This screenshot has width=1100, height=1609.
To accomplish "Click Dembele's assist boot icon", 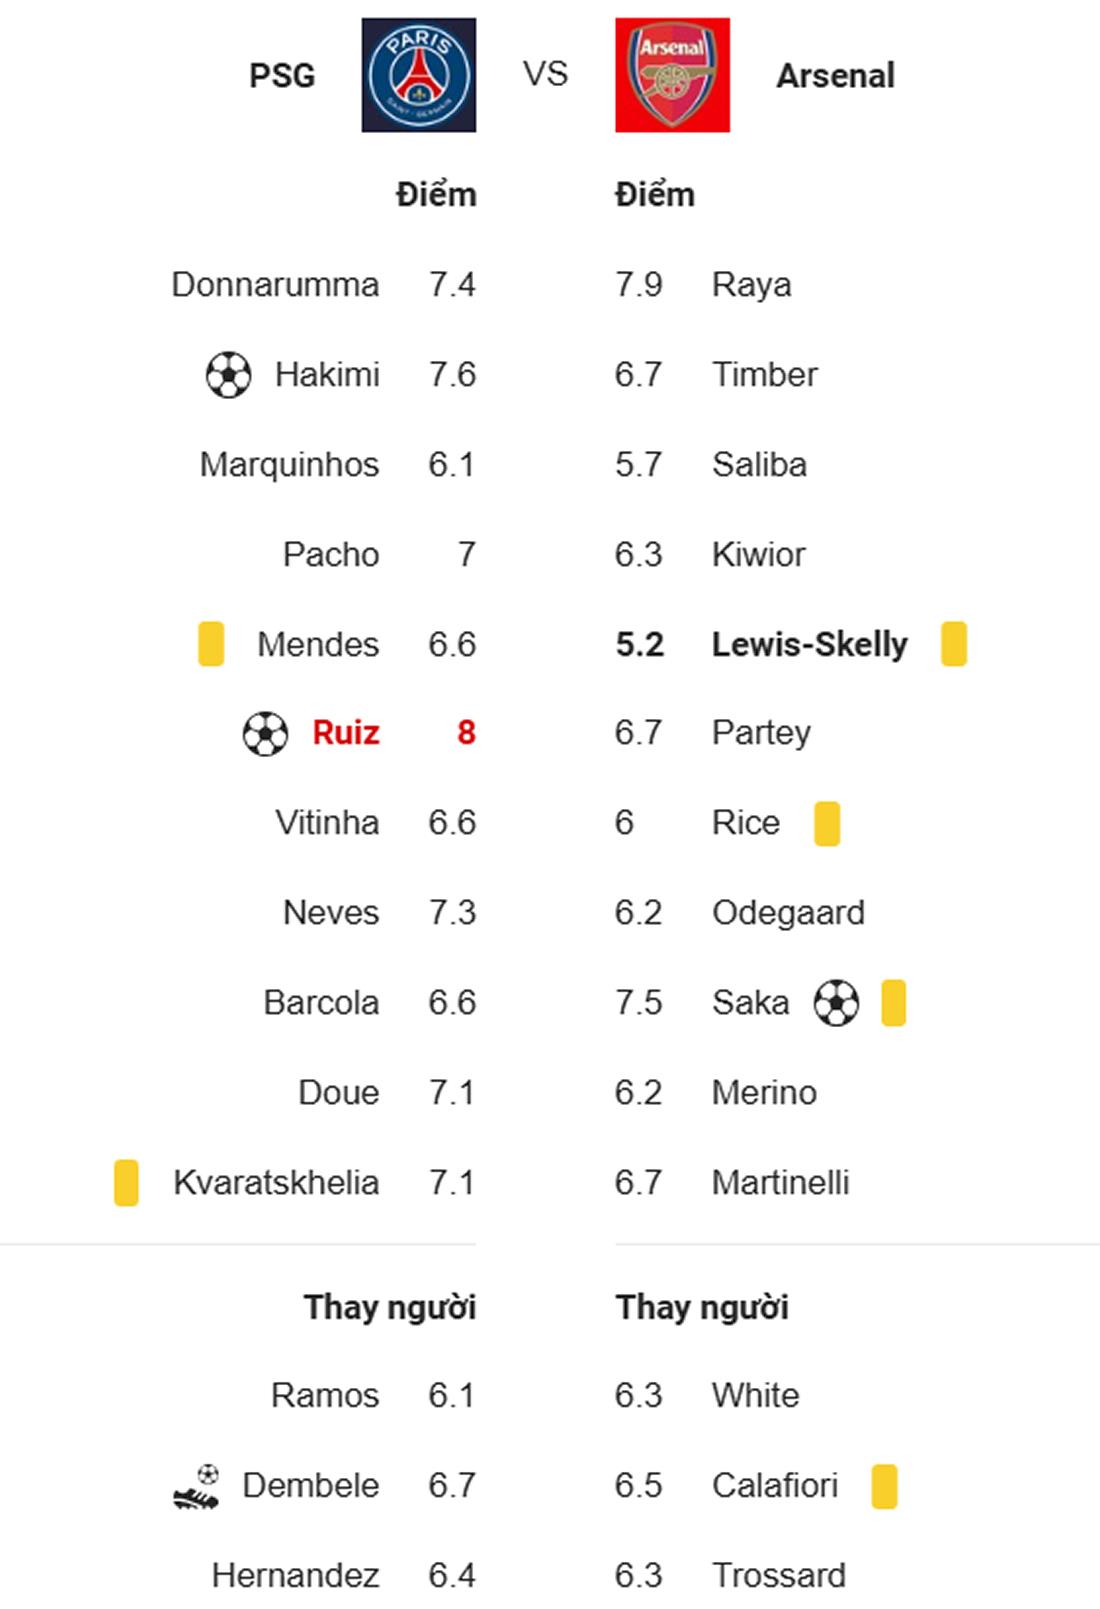I will pos(196,1486).
